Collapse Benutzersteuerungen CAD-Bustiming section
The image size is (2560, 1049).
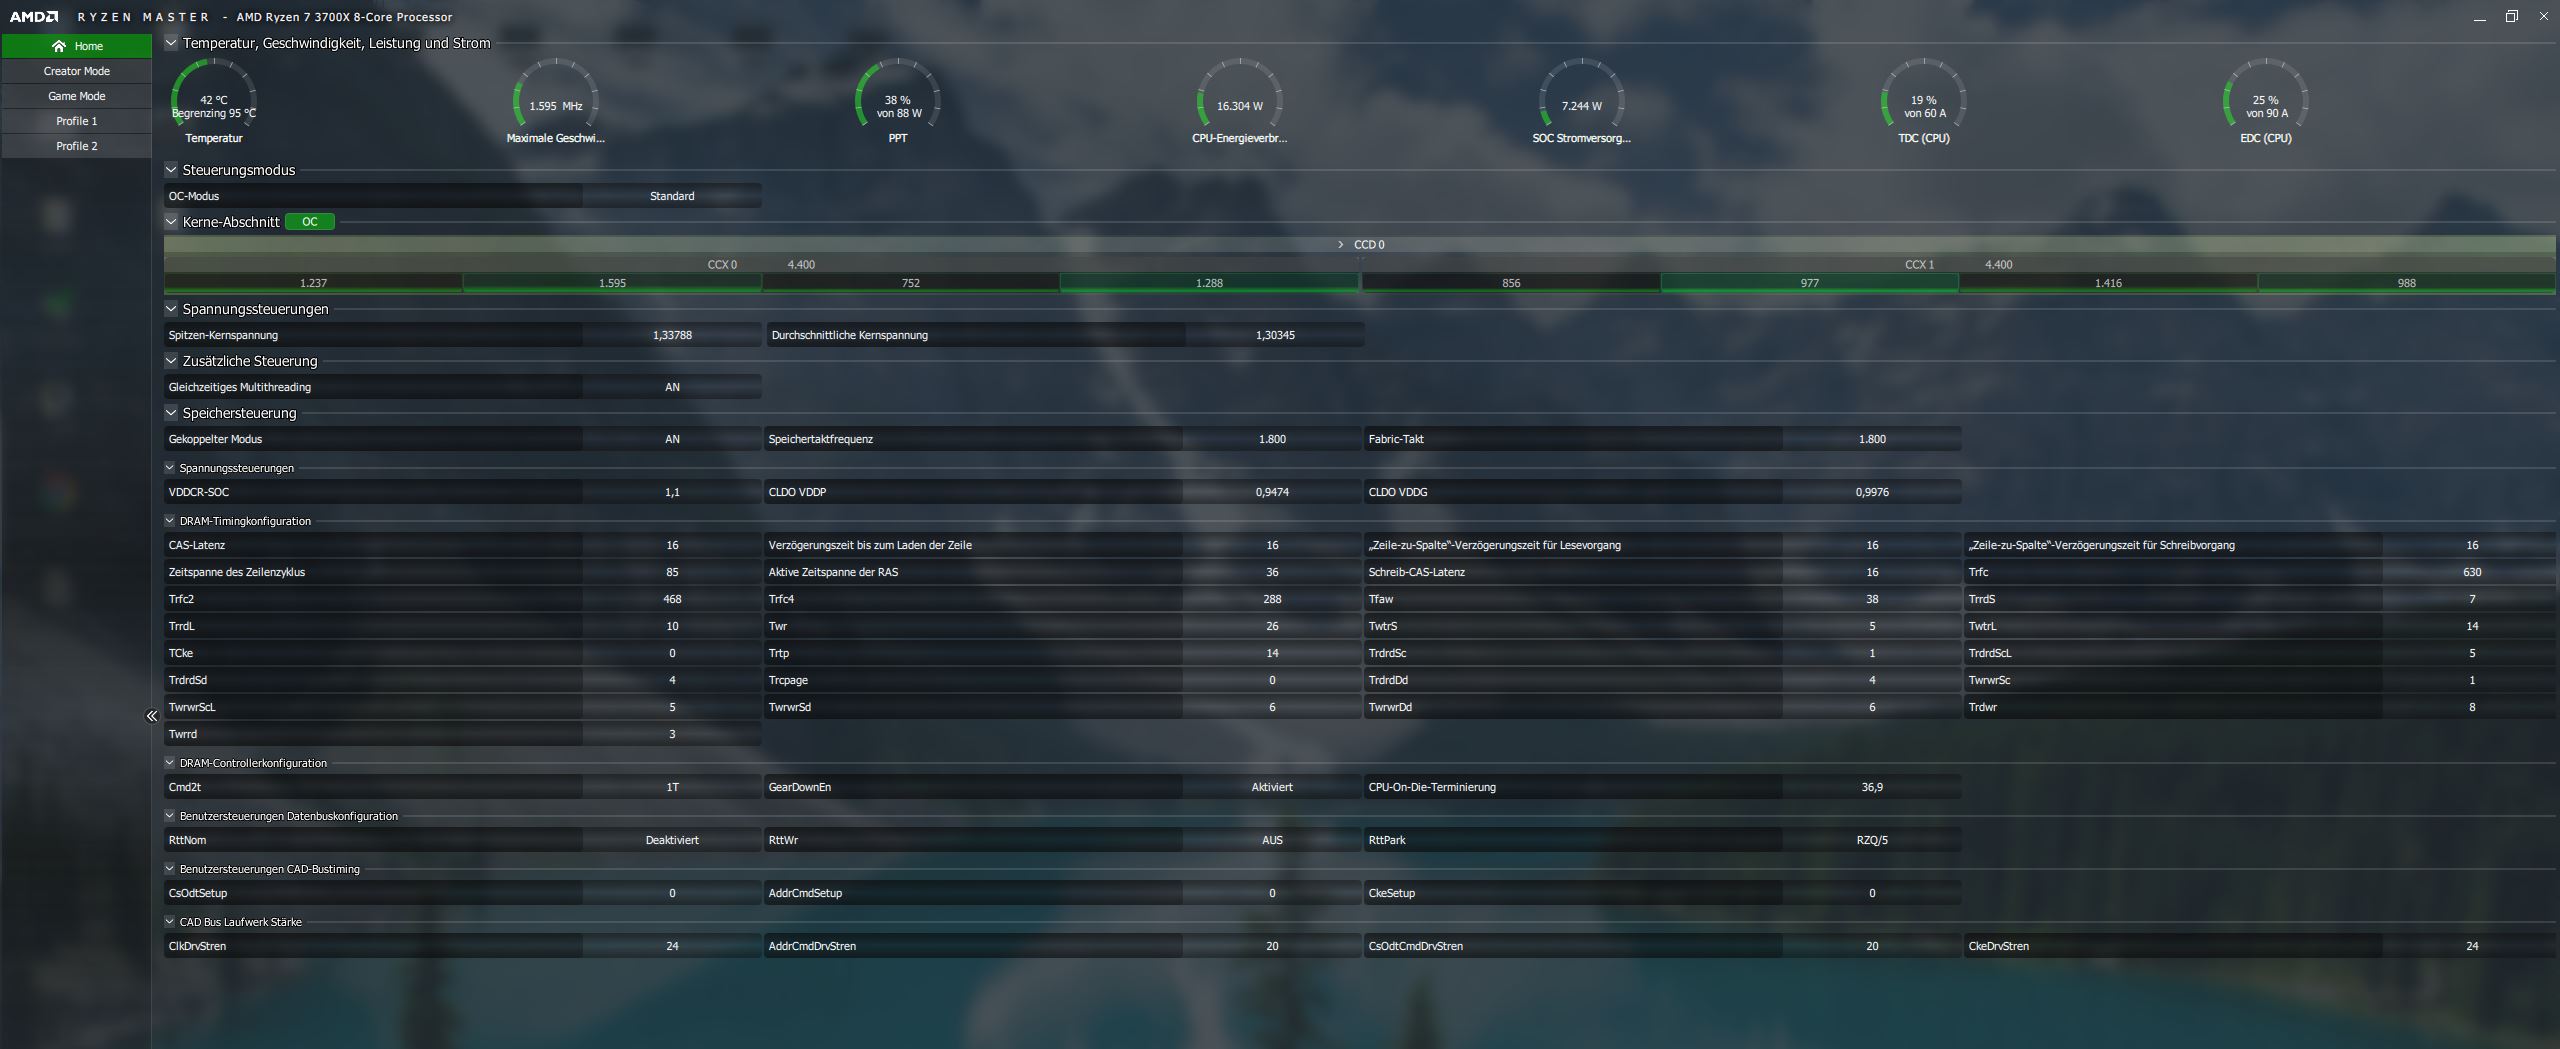tap(170, 869)
